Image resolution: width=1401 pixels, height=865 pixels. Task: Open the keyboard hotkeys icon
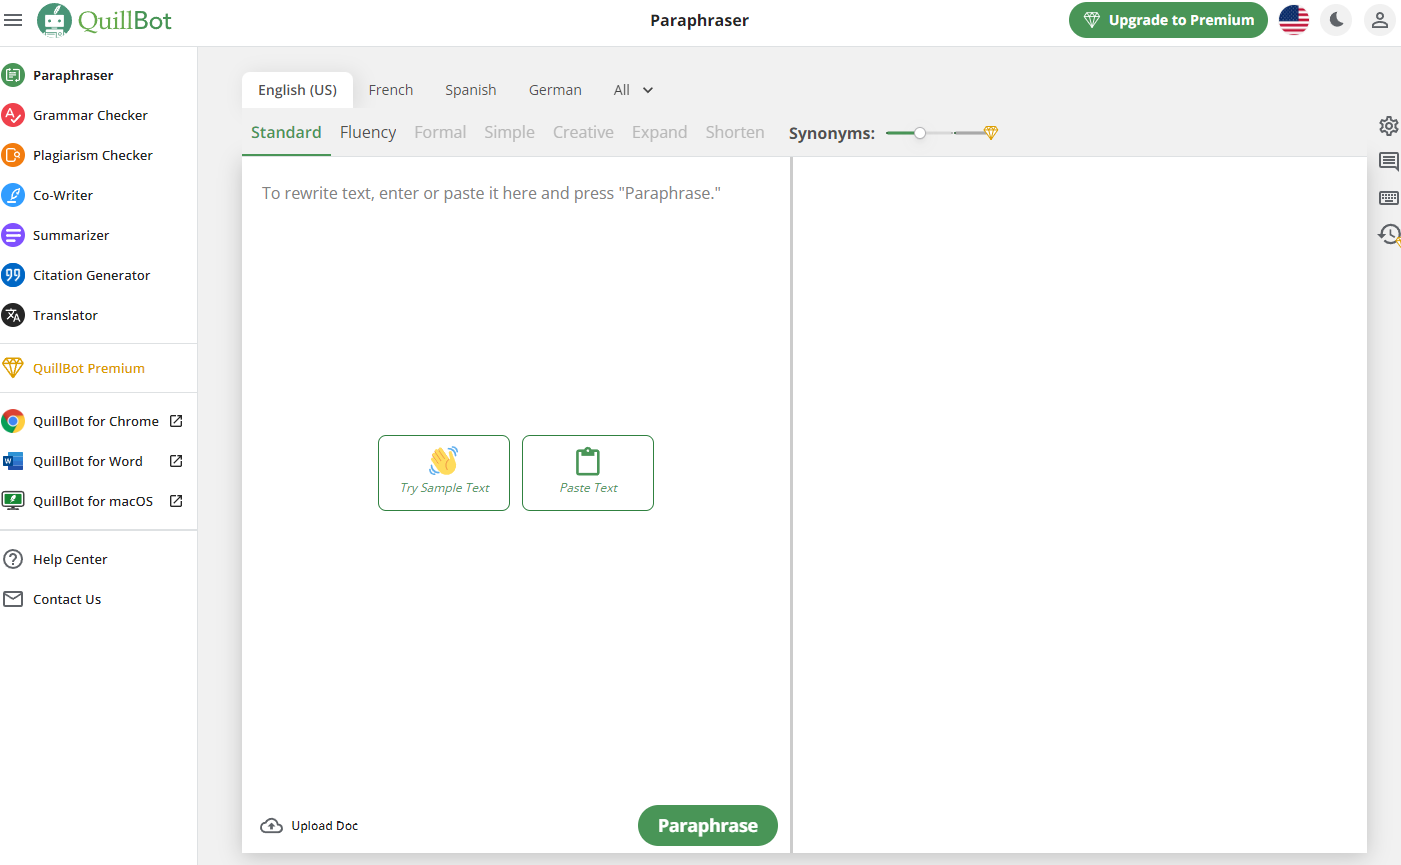point(1389,198)
